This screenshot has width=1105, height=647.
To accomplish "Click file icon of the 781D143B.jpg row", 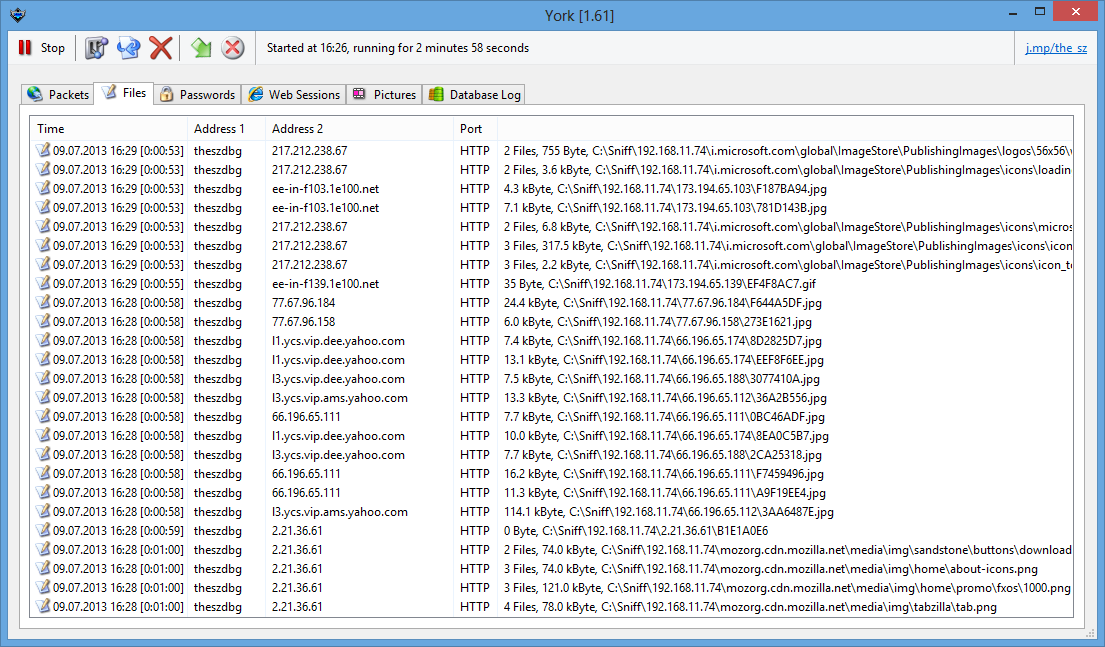I will pyautogui.click(x=44, y=207).
